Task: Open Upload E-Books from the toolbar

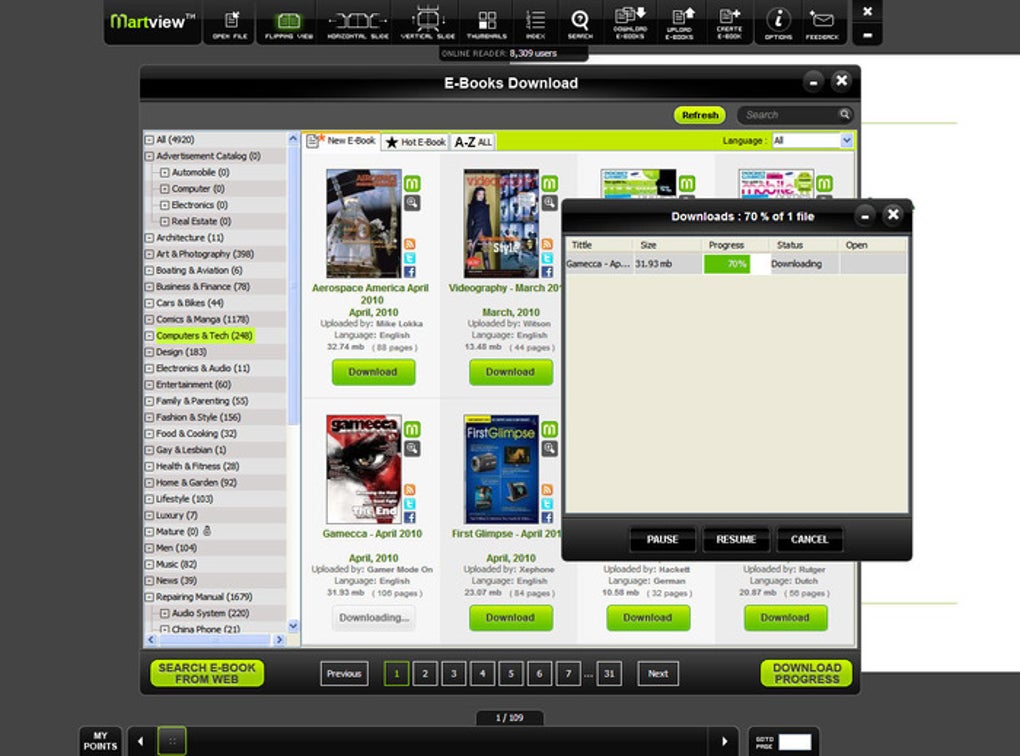Action: tap(679, 23)
